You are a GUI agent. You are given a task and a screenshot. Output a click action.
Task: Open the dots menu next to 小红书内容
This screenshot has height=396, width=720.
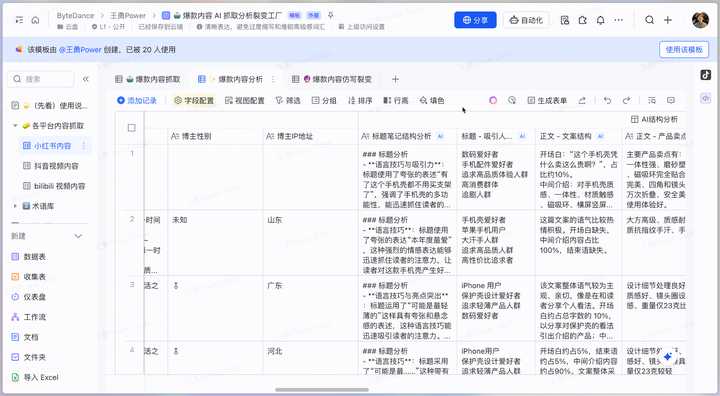(84, 146)
